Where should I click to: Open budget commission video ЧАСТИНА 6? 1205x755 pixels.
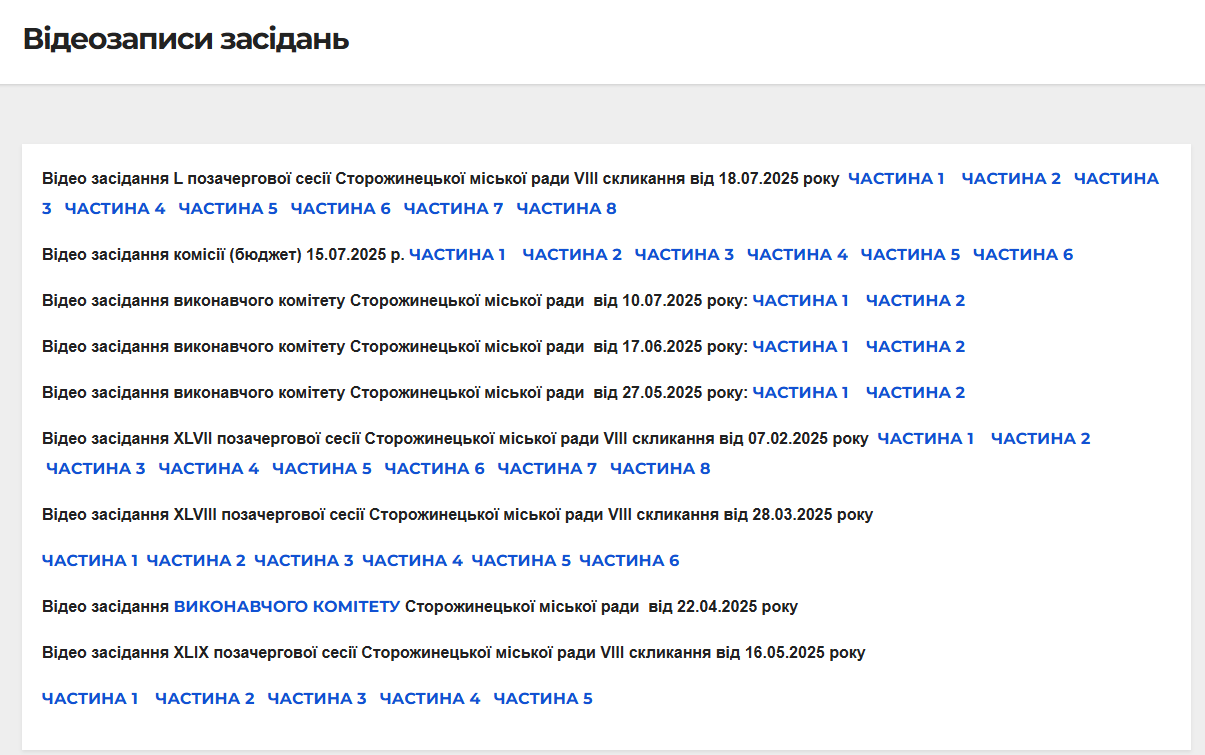tap(1022, 255)
